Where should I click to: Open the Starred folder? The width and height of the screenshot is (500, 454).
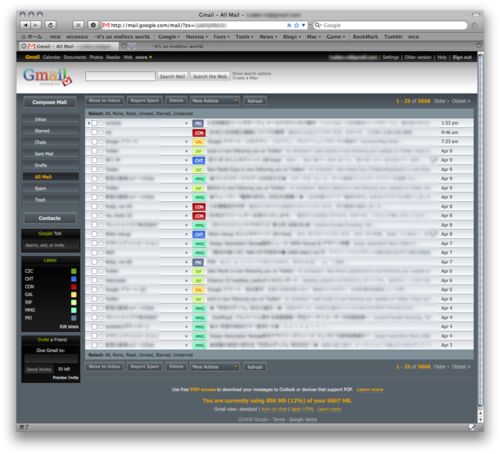click(x=51, y=131)
